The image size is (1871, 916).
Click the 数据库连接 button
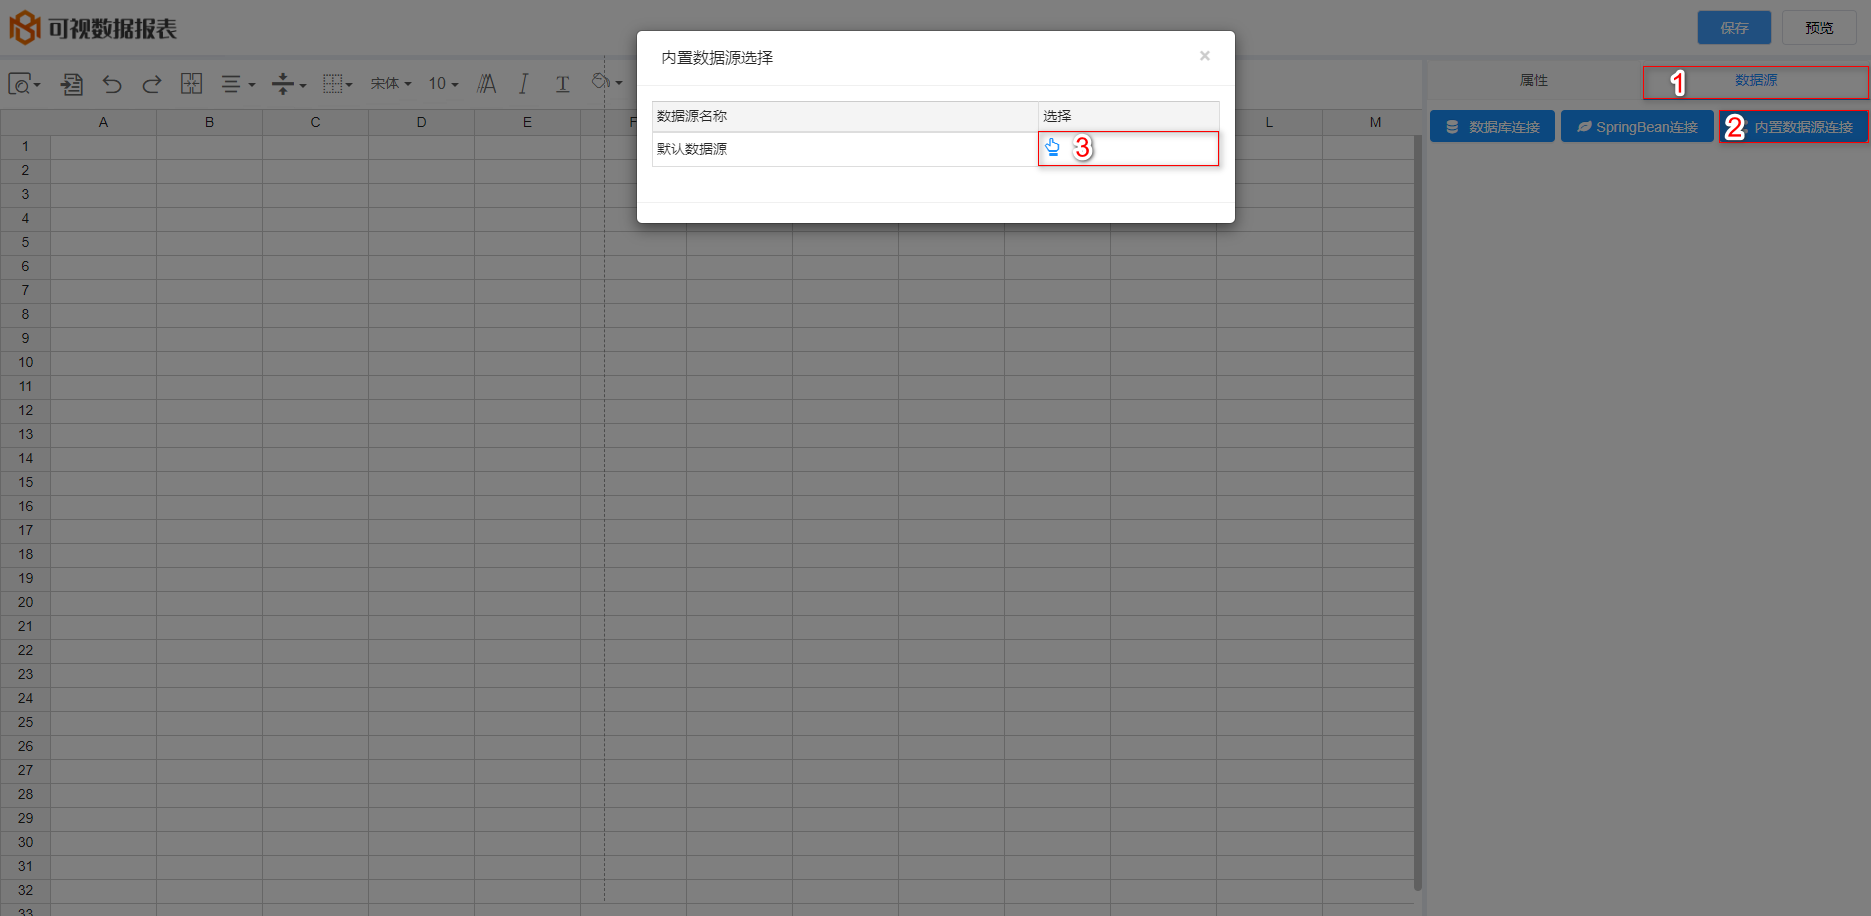point(1492,127)
